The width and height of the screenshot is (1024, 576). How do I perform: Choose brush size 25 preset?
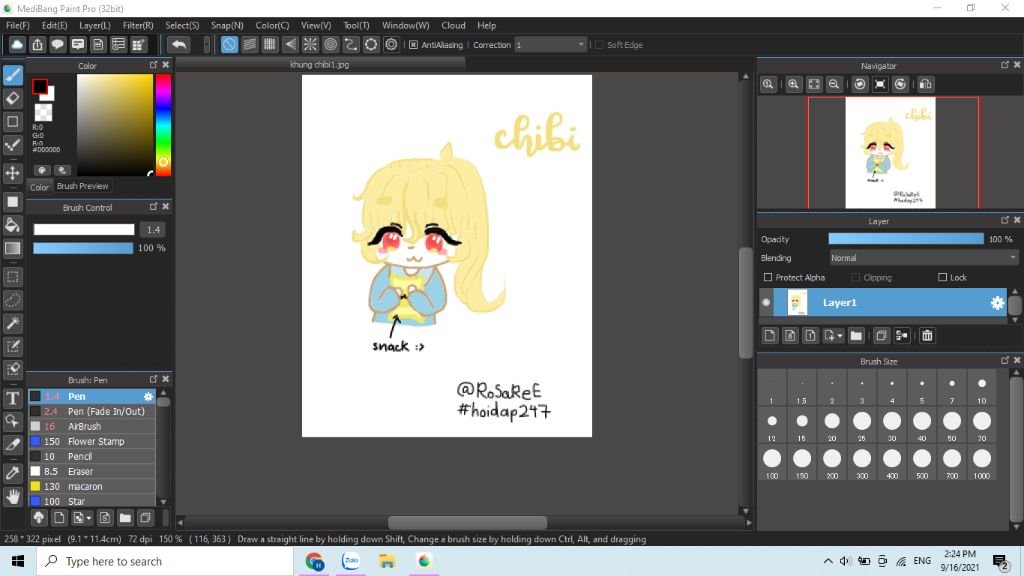862,426
